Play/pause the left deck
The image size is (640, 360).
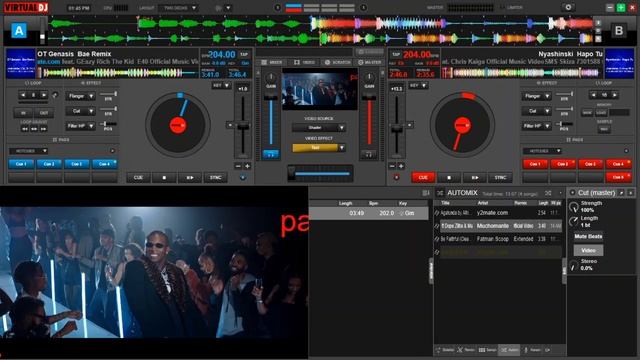[x=190, y=178]
